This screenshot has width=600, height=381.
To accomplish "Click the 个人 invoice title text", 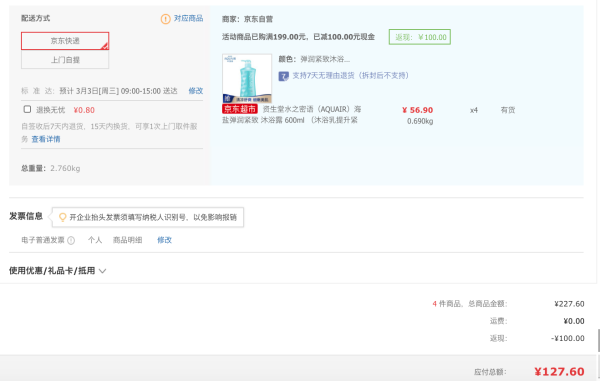I will point(95,240).
